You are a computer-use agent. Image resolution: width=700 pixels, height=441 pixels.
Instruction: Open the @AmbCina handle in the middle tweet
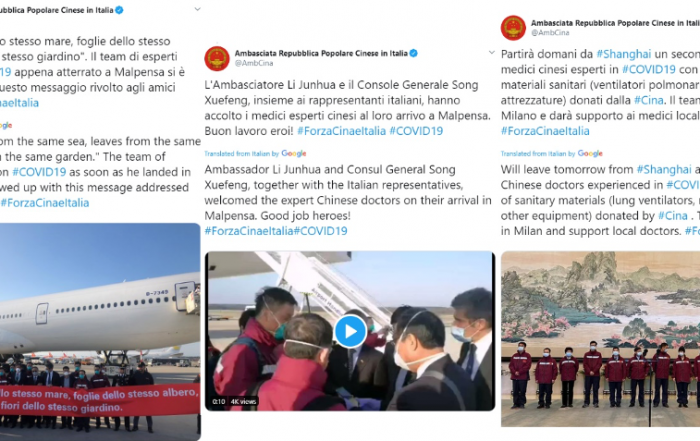coord(254,63)
